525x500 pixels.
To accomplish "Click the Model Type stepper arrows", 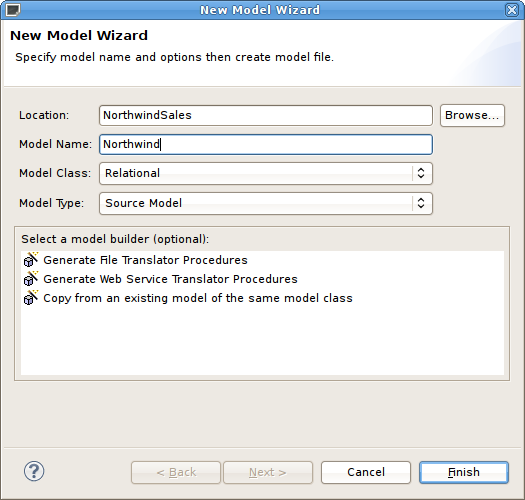I will point(421,203).
